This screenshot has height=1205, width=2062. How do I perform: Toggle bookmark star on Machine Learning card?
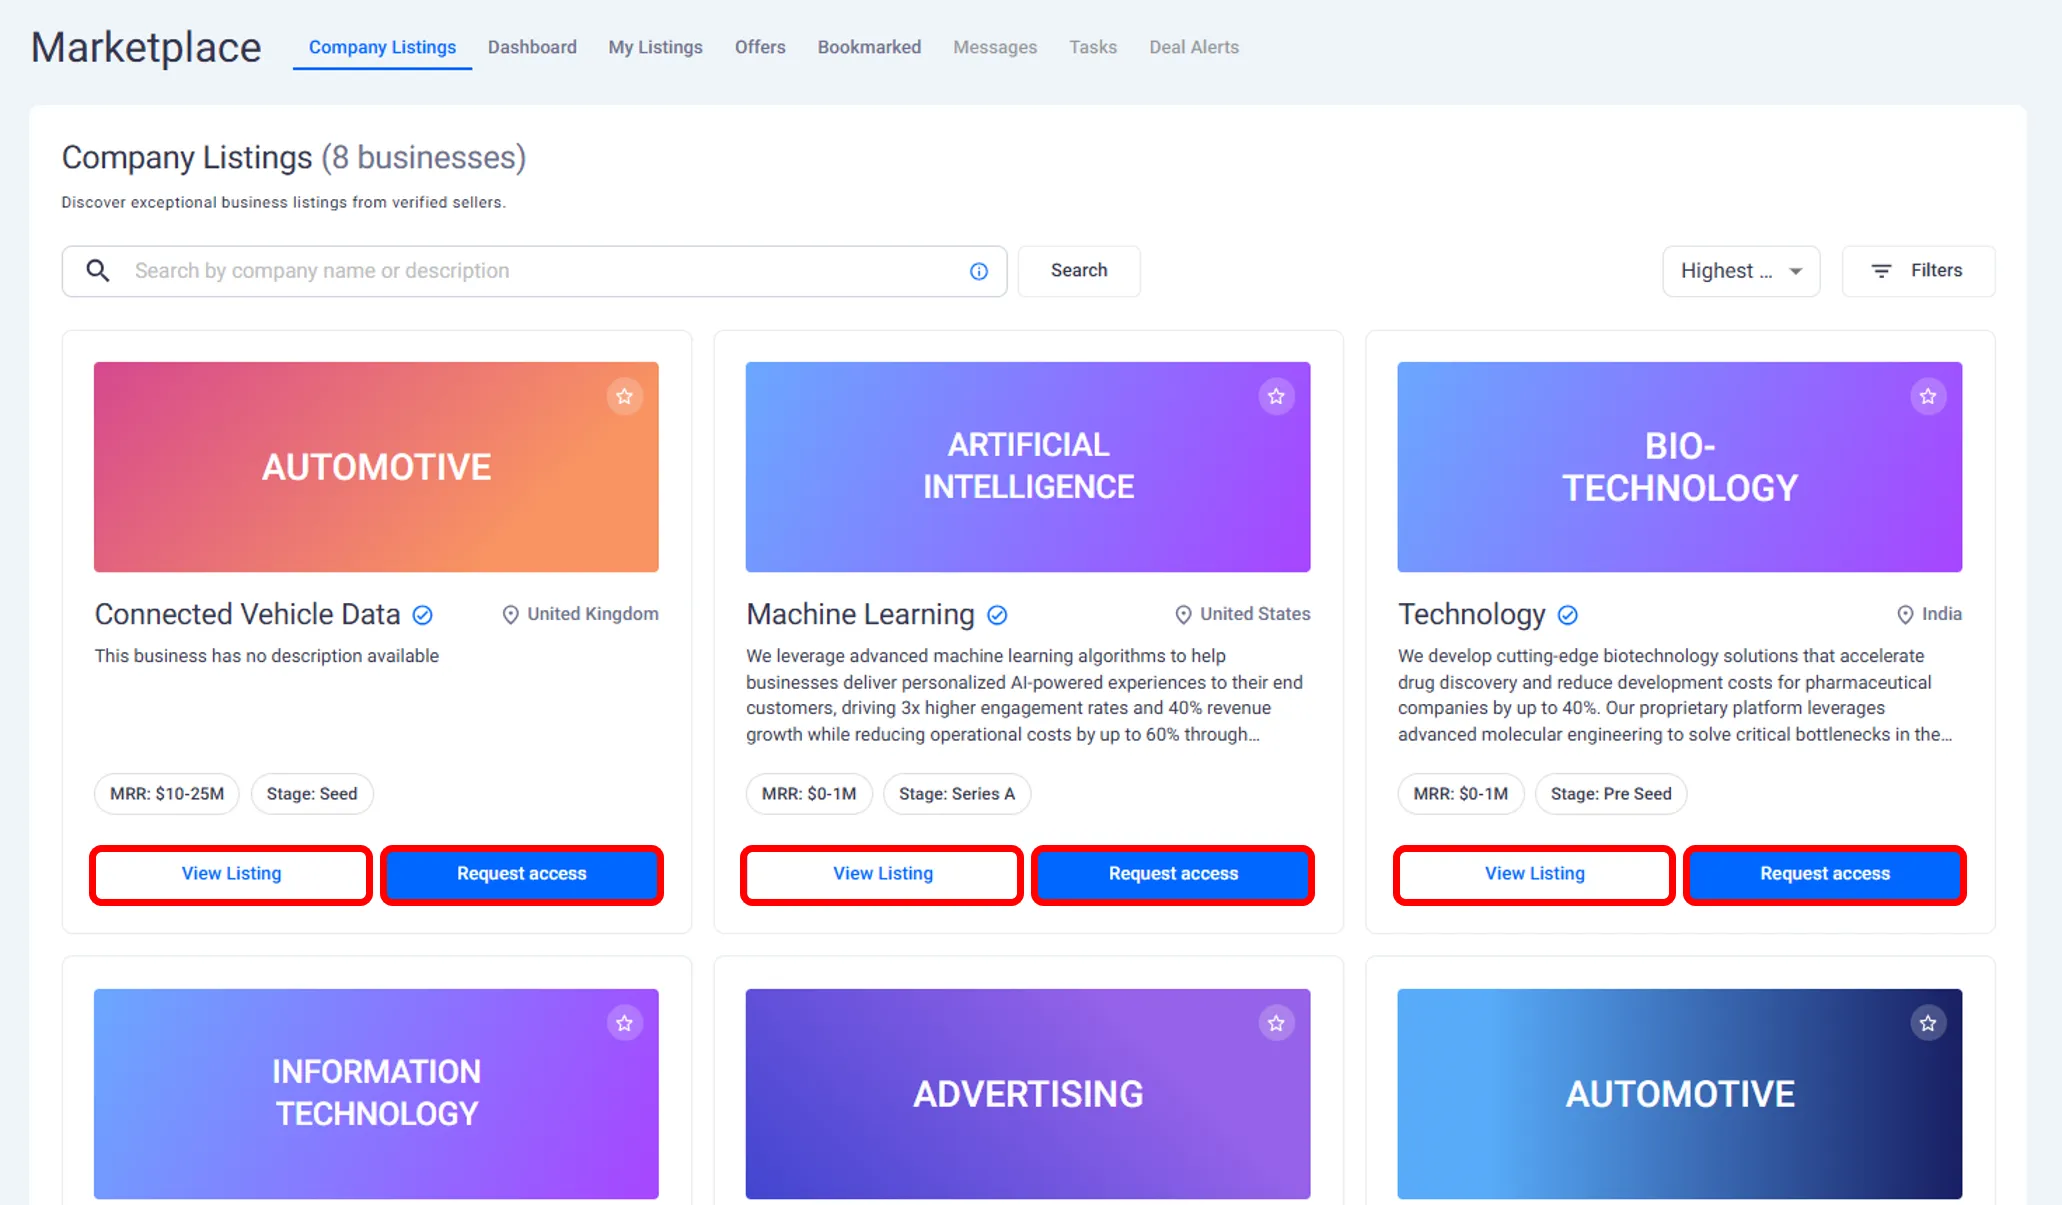click(1276, 397)
